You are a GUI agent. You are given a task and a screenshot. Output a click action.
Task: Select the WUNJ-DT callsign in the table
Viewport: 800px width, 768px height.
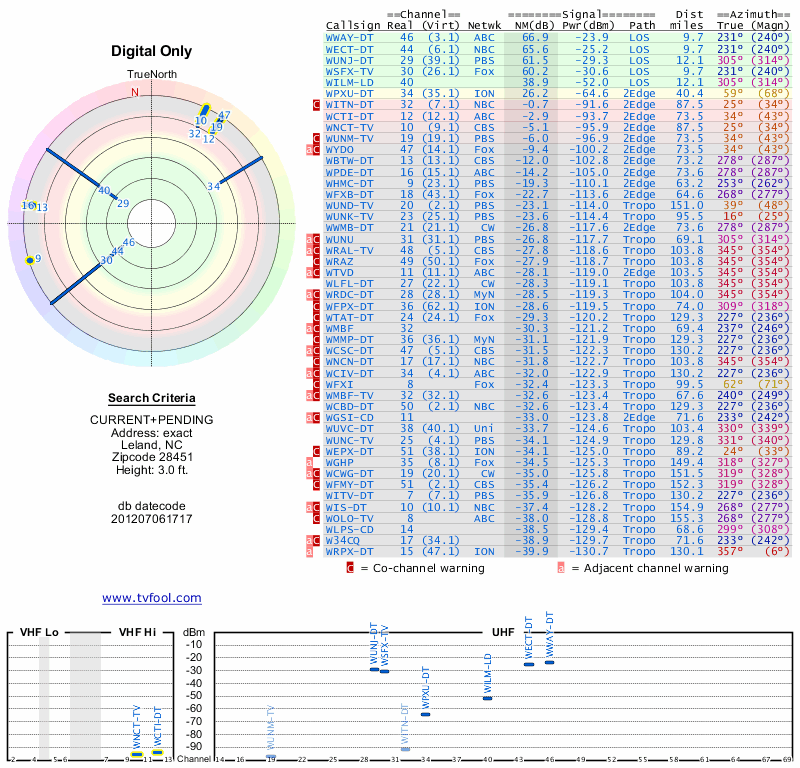pyautogui.click(x=349, y=60)
